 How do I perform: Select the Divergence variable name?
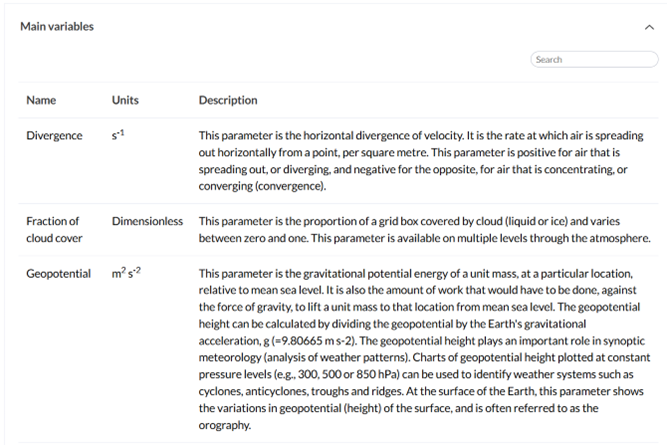coord(54,136)
